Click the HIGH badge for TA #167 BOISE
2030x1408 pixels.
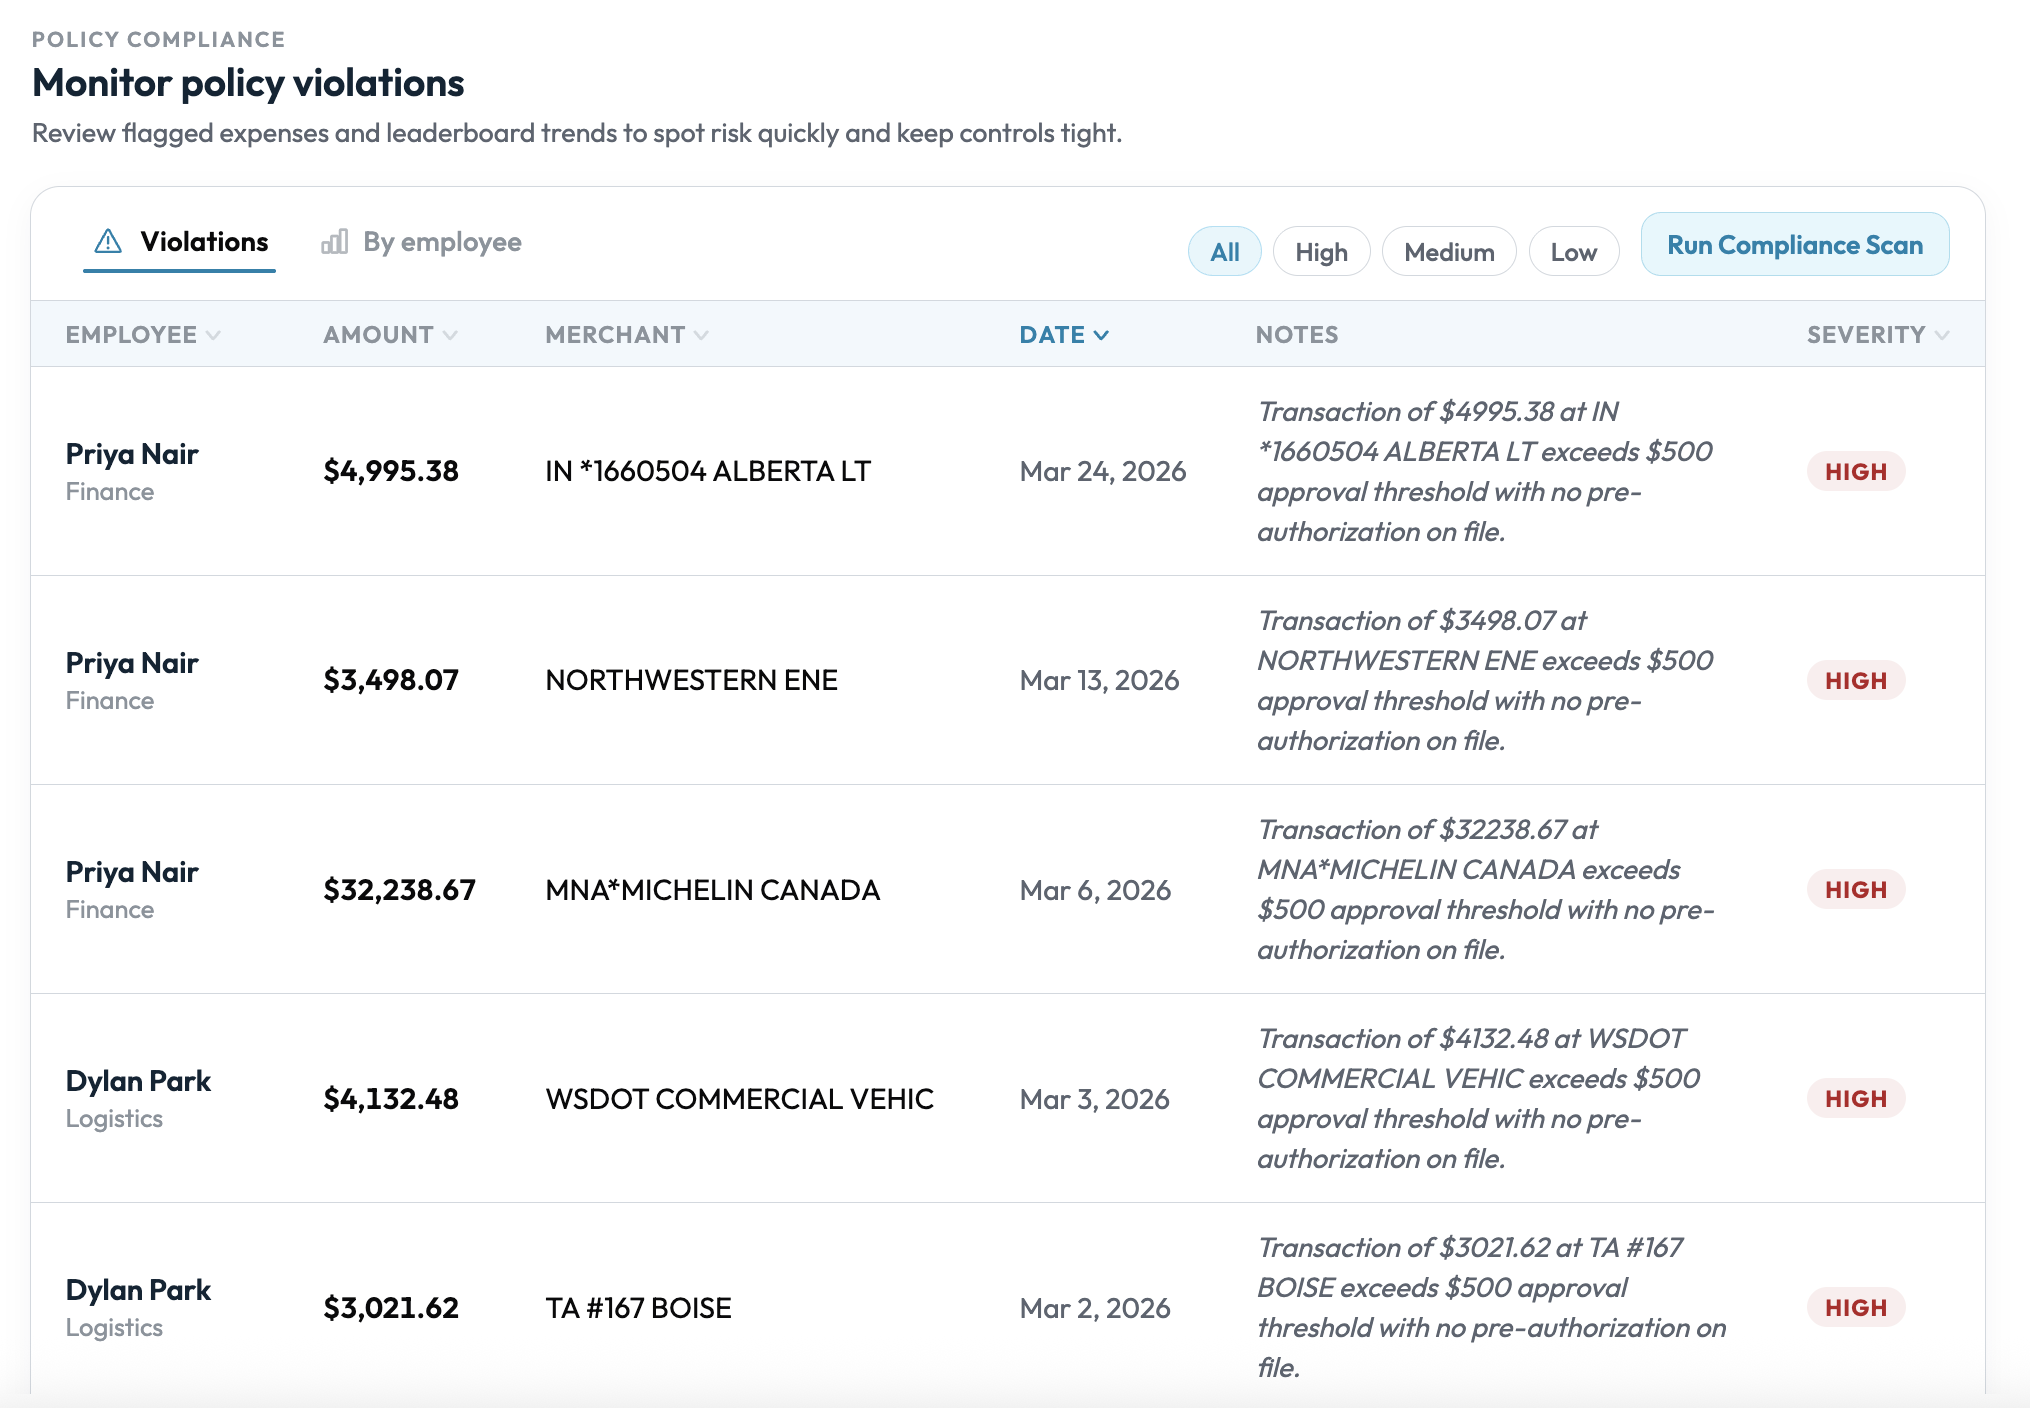point(1856,1307)
